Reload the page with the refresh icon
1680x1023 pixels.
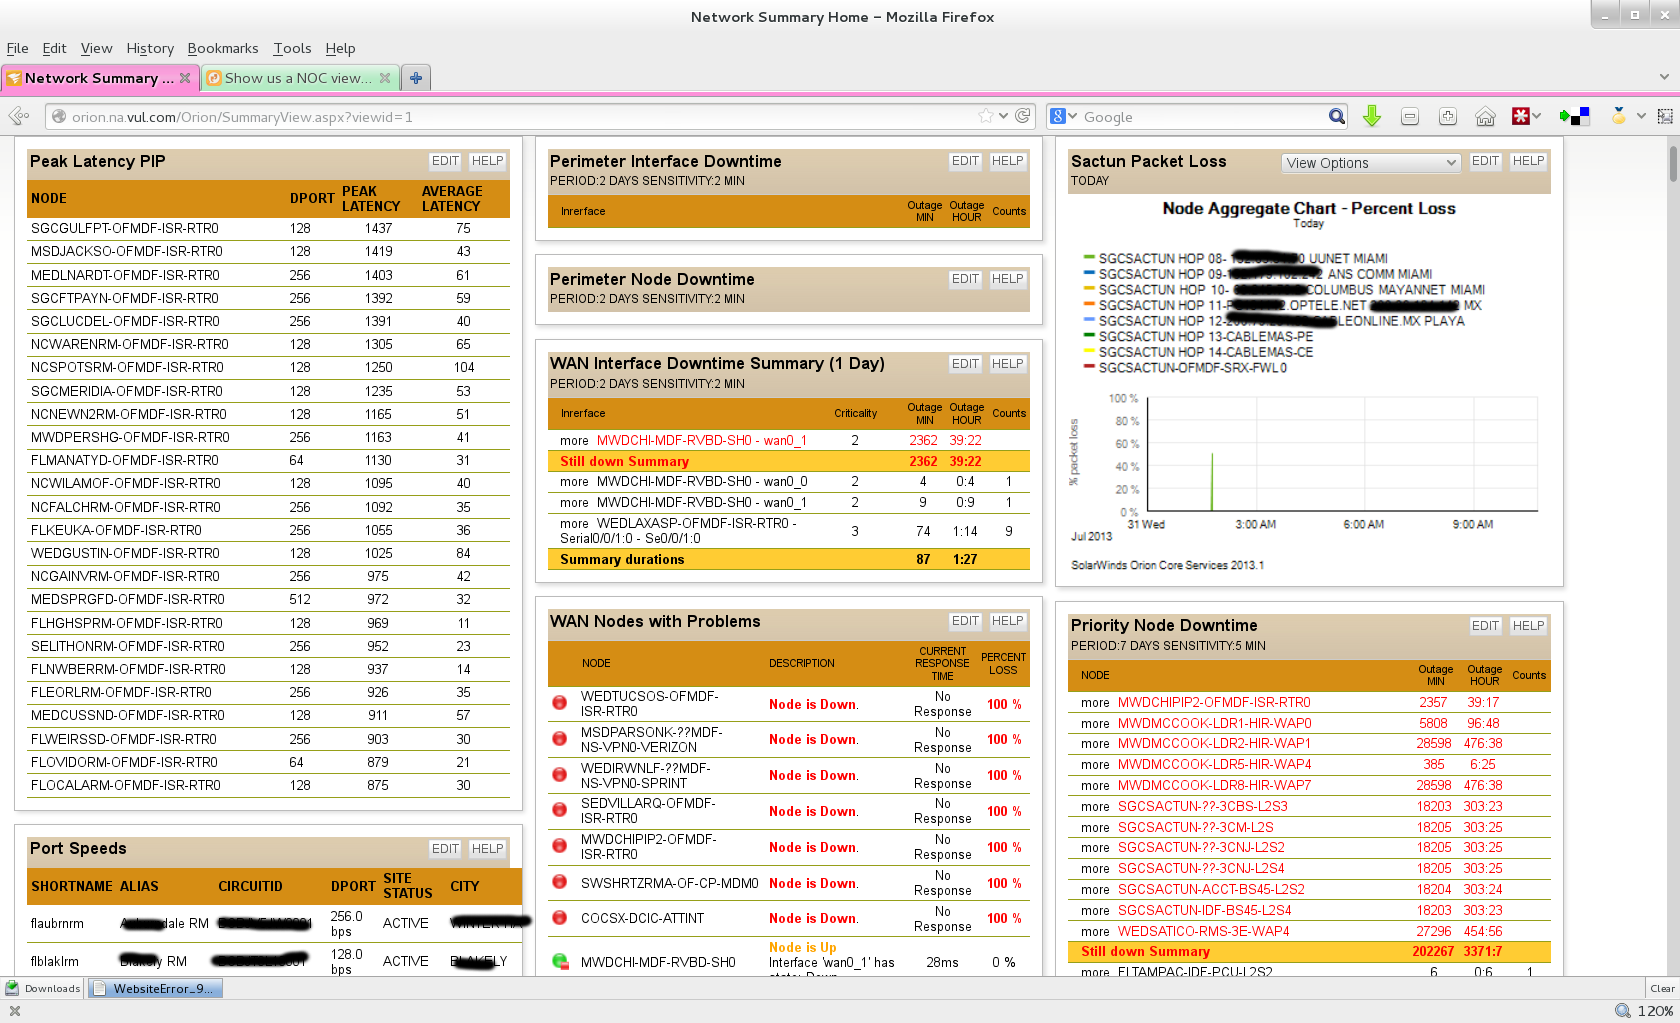1023,116
